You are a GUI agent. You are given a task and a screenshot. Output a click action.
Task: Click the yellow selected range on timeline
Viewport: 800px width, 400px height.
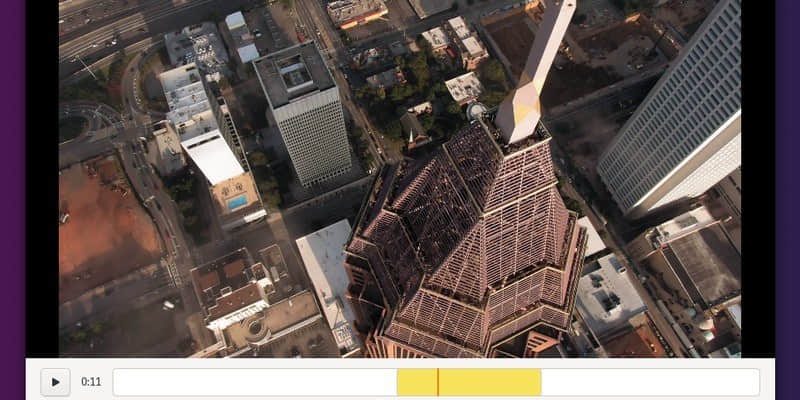469,382
